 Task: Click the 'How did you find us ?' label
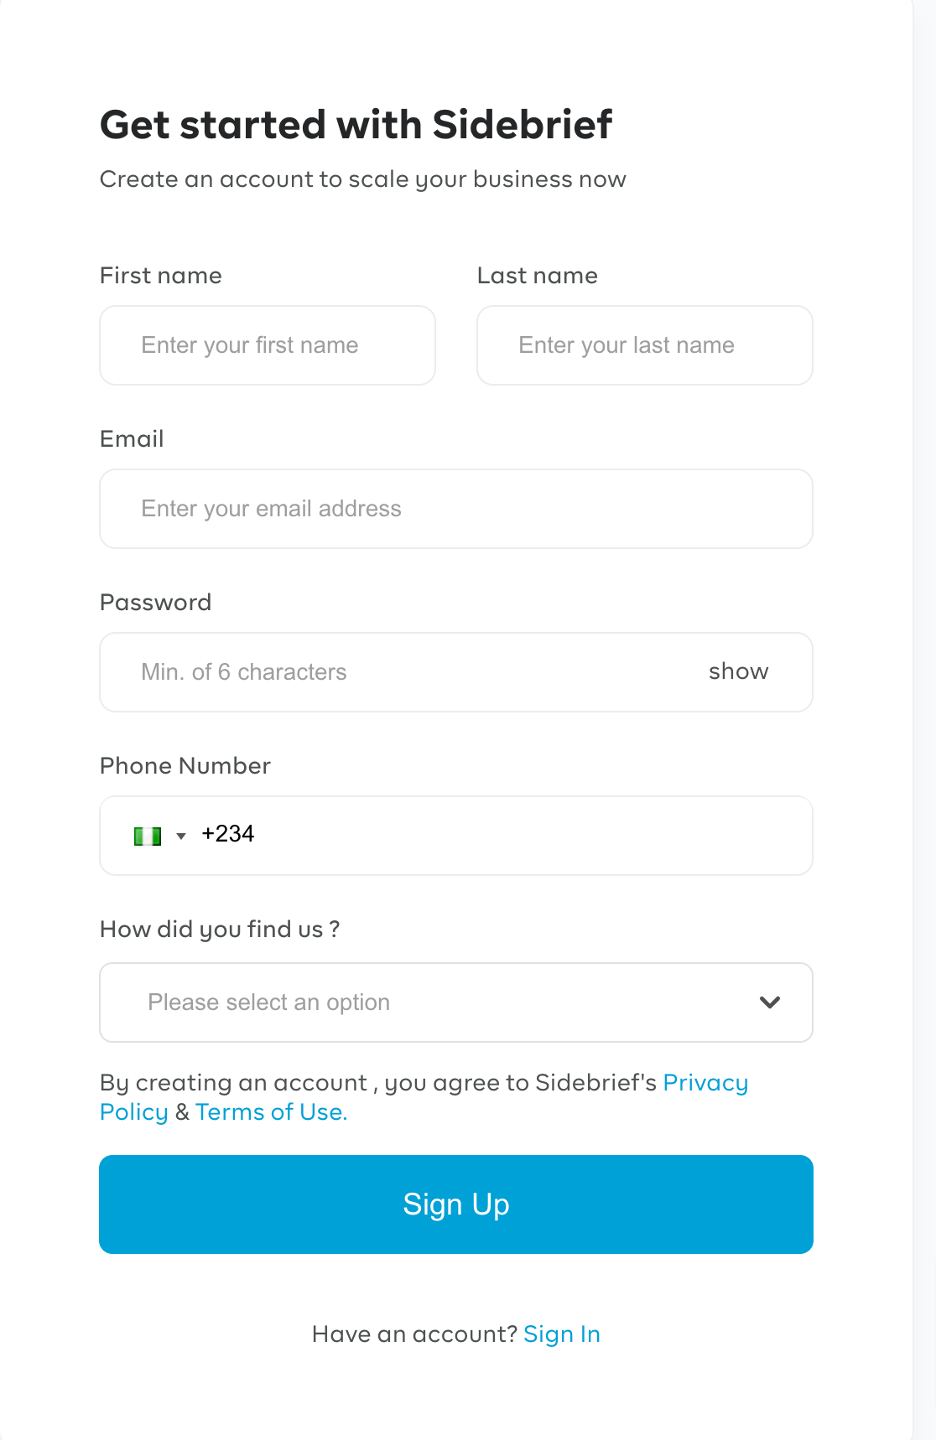(x=220, y=929)
